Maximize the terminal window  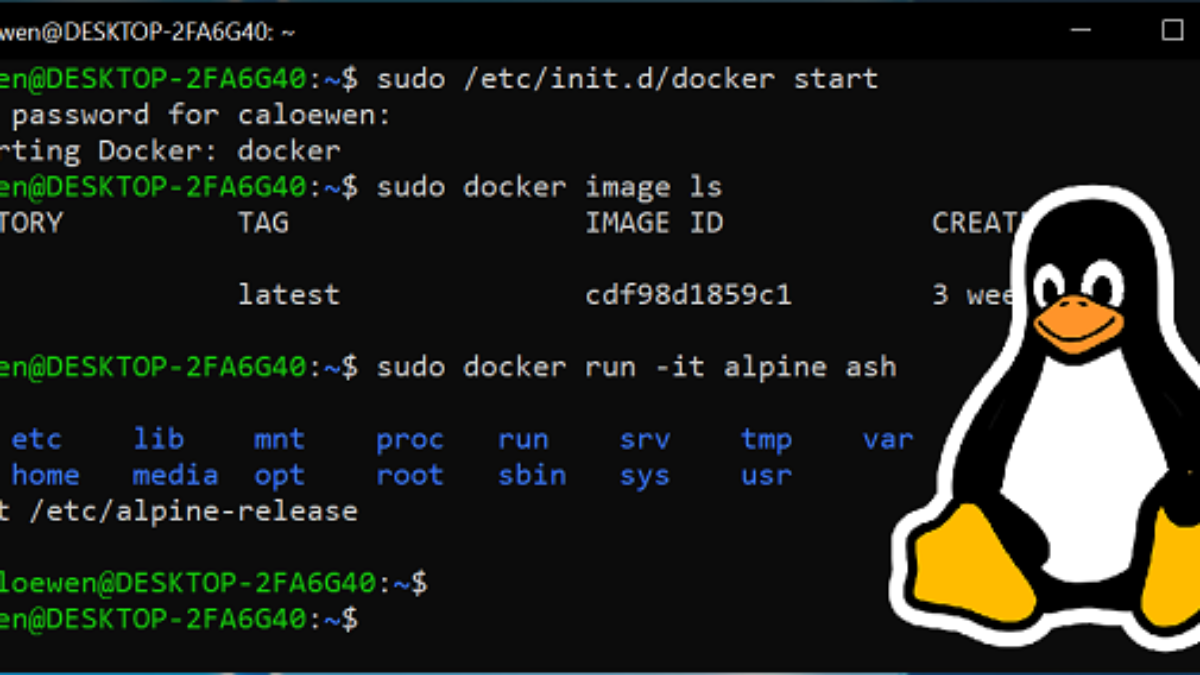(x=1172, y=30)
